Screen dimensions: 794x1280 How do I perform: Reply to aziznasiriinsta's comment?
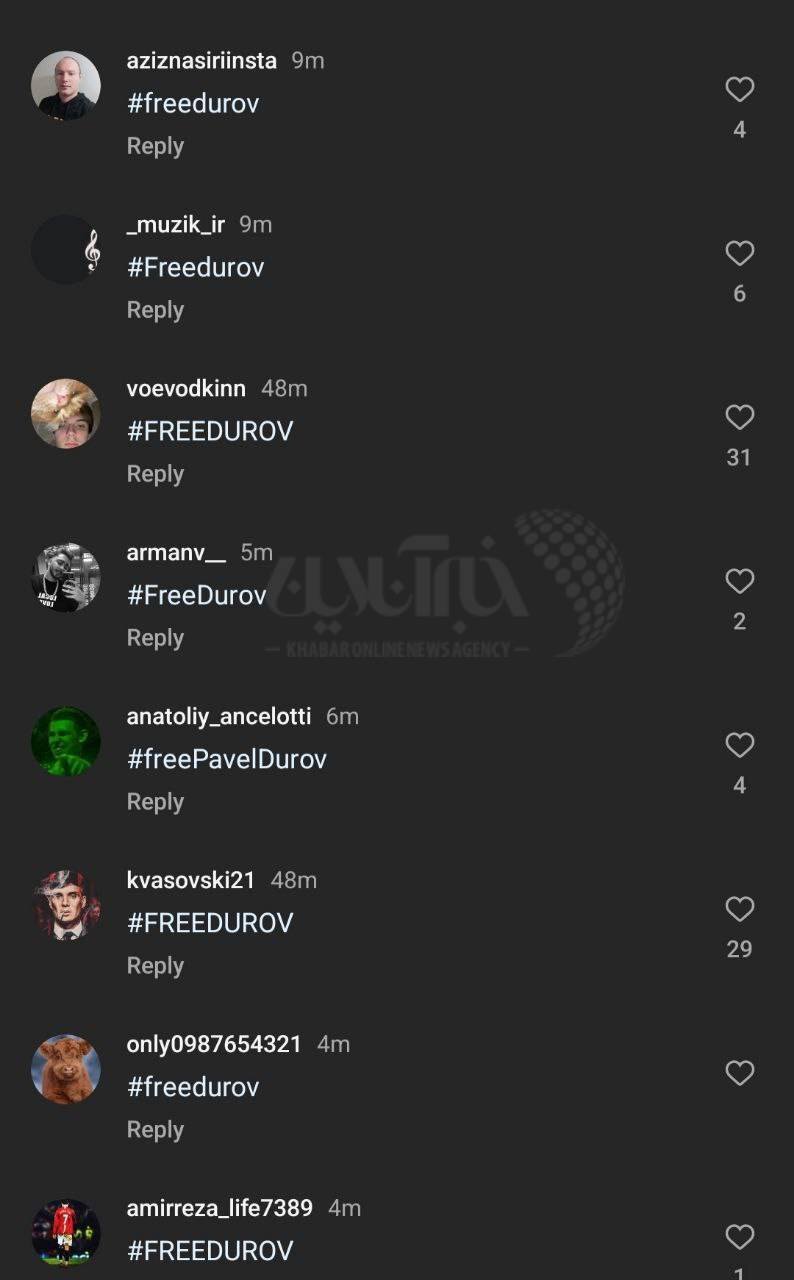point(155,146)
